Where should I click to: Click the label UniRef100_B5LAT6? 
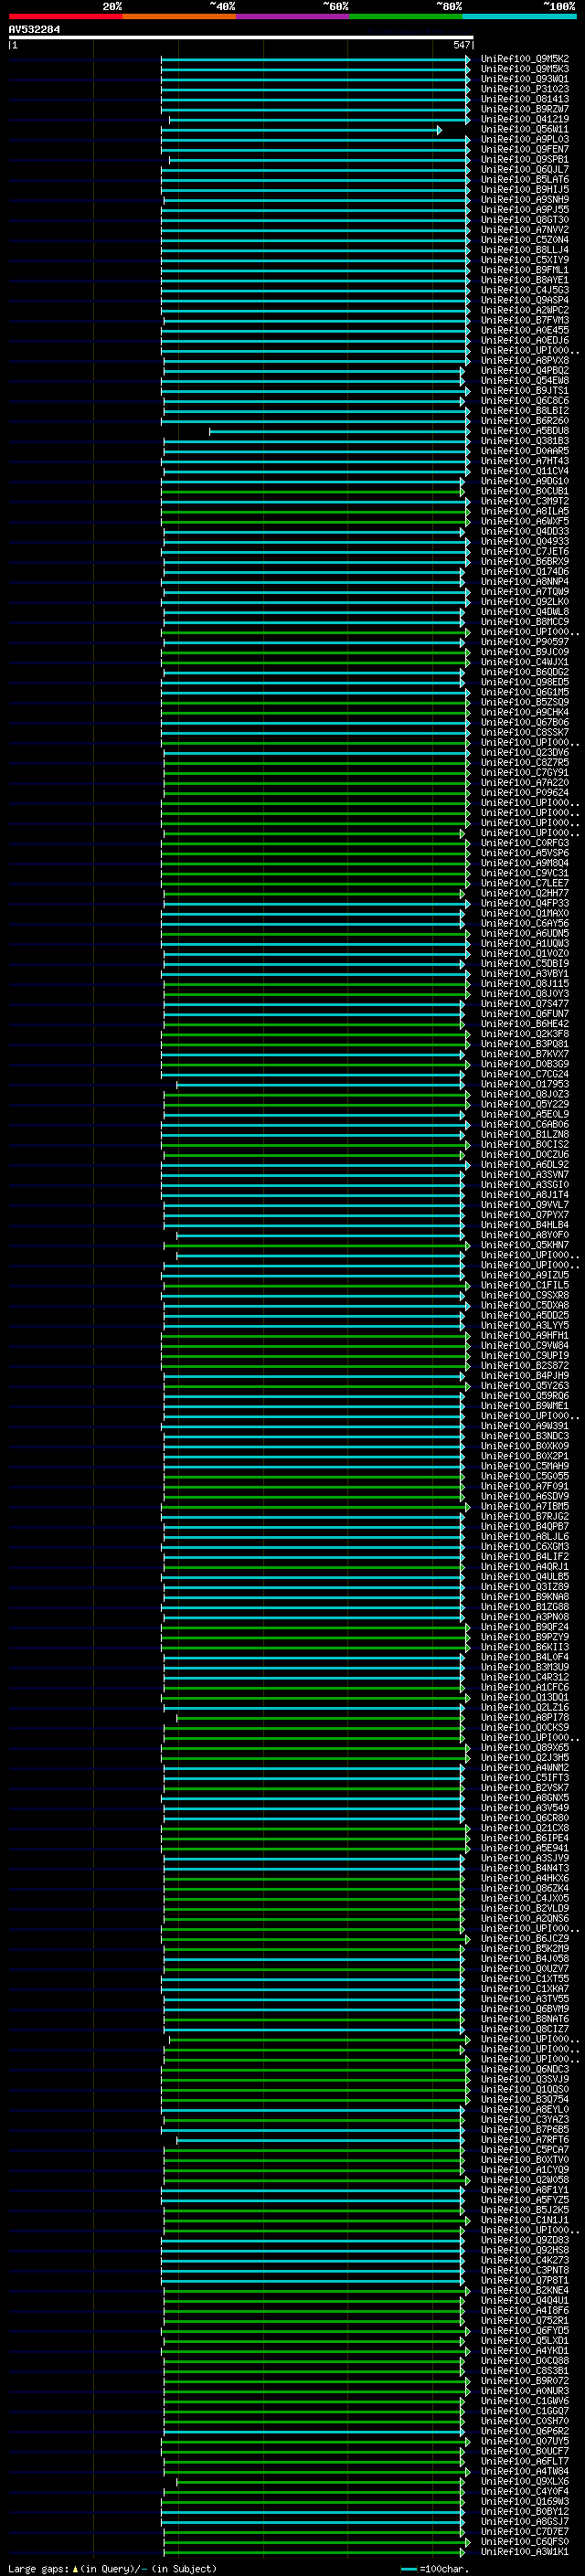(525, 180)
